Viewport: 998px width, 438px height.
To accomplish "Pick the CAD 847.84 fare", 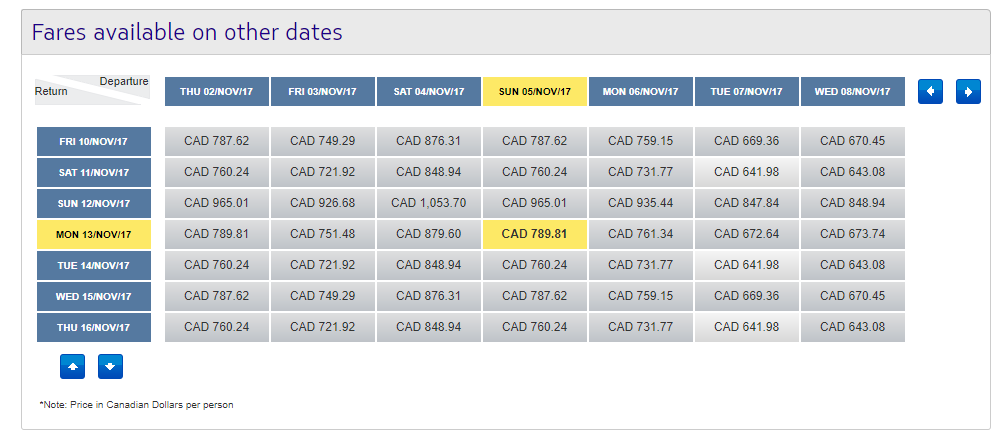I will tap(747, 204).
